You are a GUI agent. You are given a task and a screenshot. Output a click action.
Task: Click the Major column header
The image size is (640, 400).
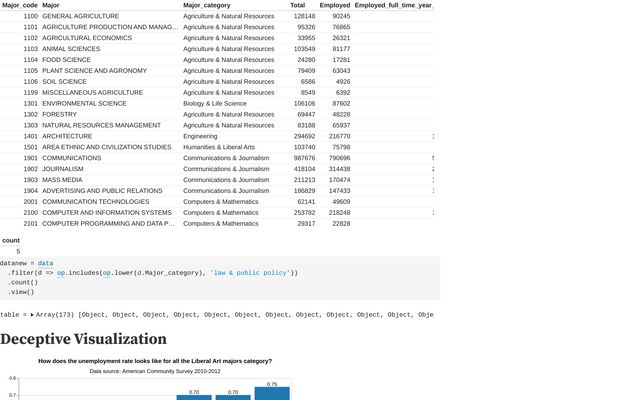[x=52, y=6]
